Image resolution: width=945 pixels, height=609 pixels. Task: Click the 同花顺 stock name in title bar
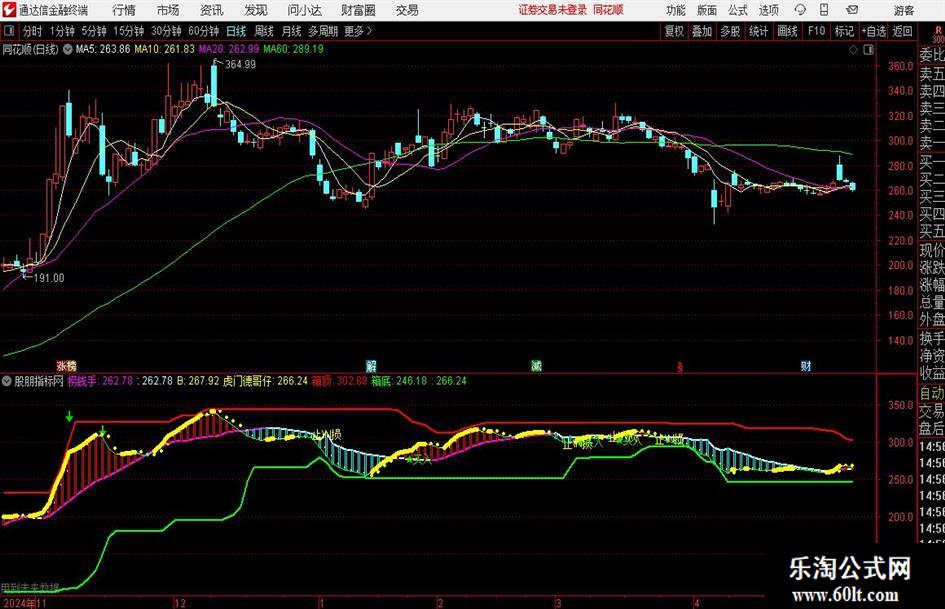tap(608, 10)
